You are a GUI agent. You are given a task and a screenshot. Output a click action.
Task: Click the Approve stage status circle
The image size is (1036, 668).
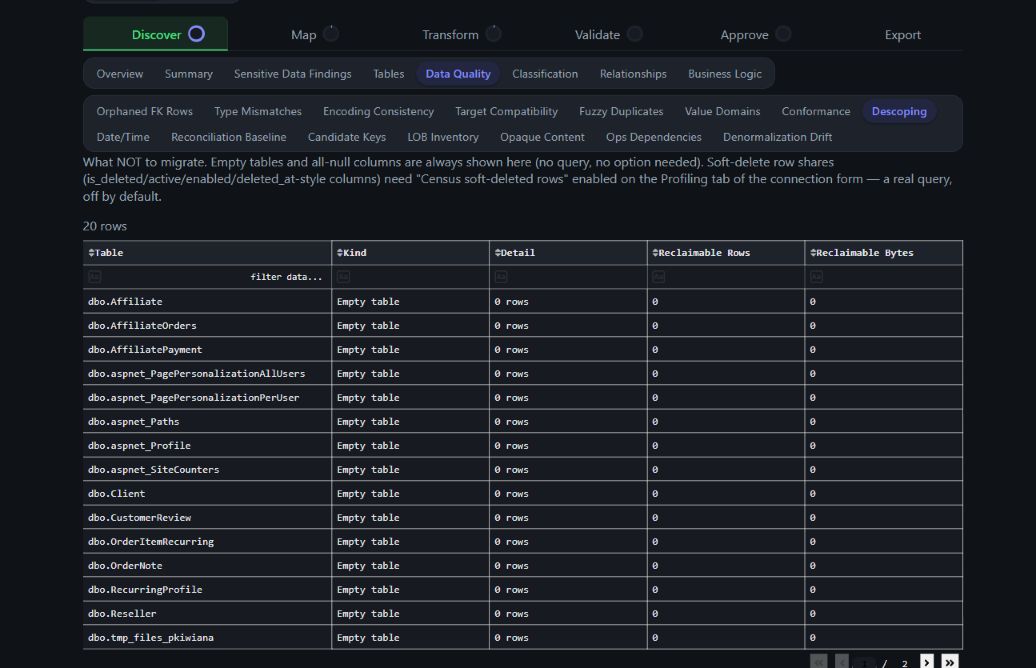tap(783, 34)
